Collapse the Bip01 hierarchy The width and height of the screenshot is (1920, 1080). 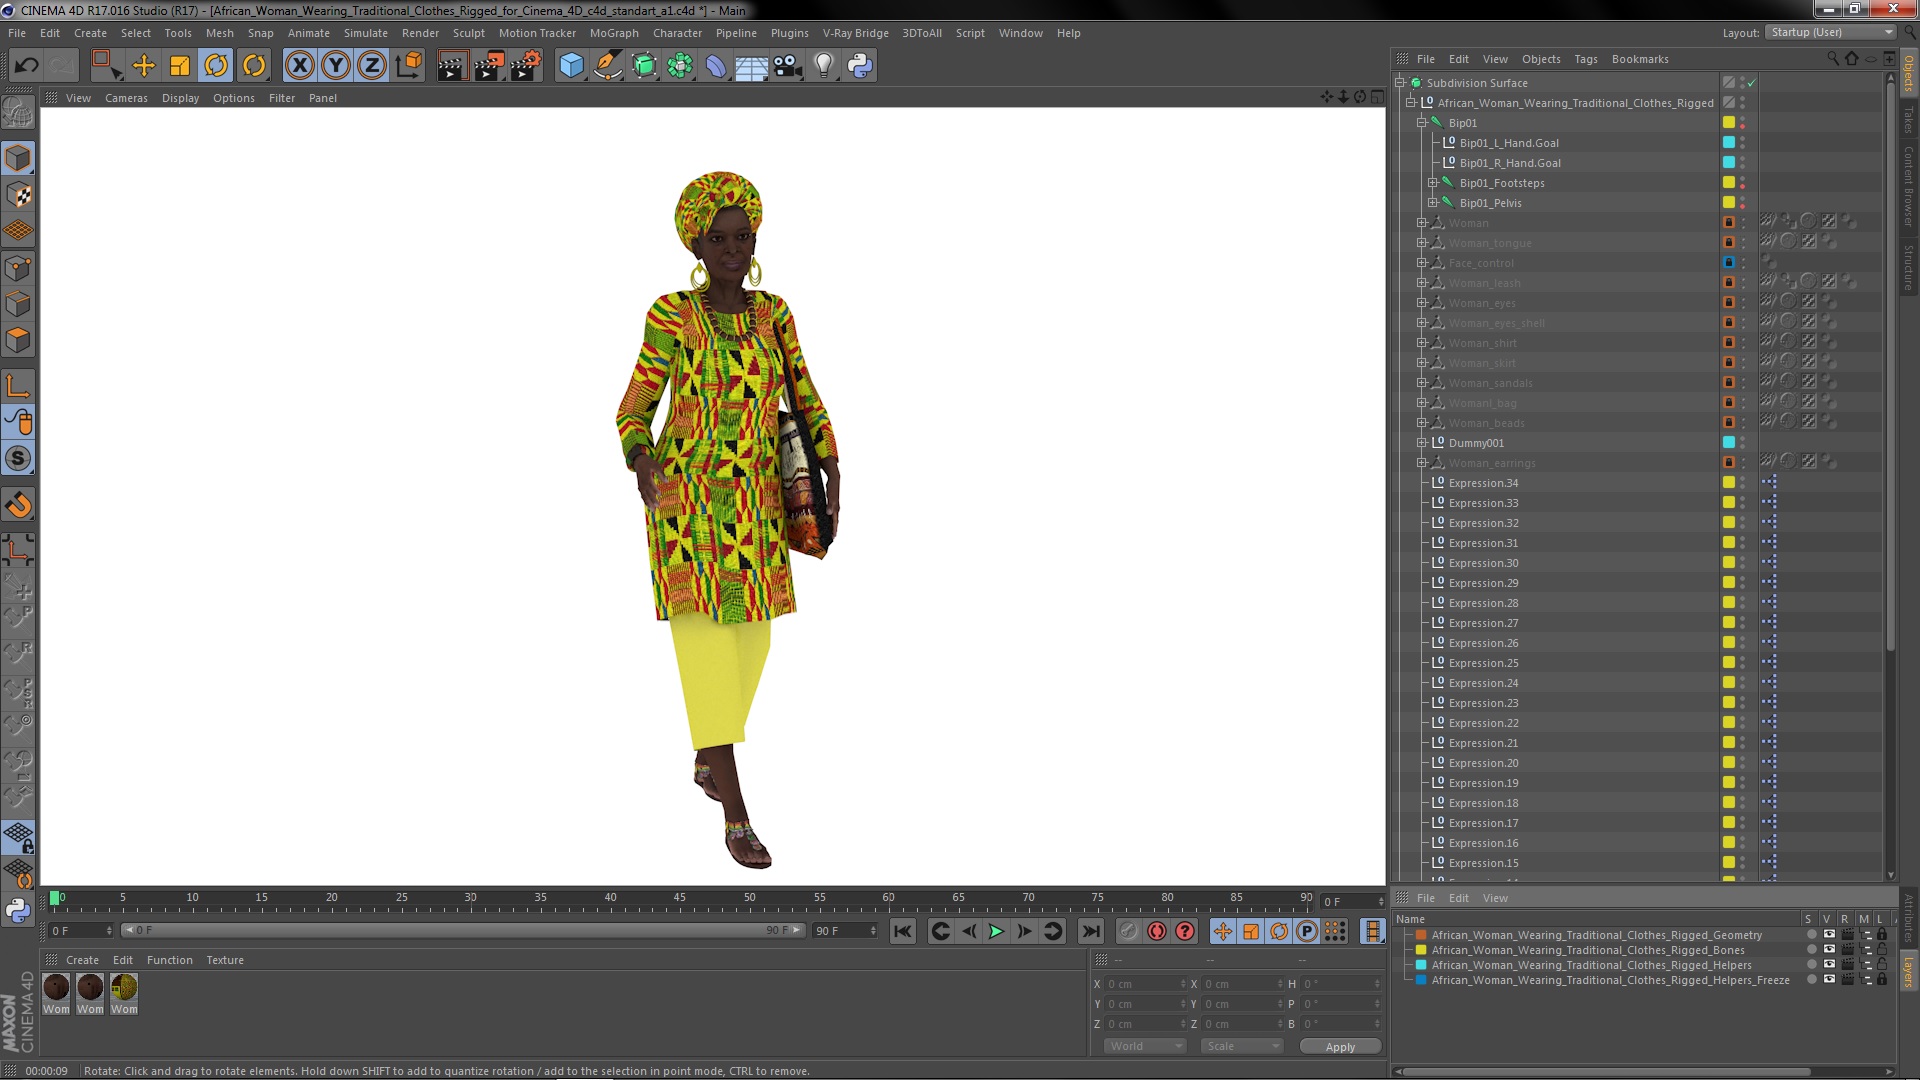coord(1422,123)
